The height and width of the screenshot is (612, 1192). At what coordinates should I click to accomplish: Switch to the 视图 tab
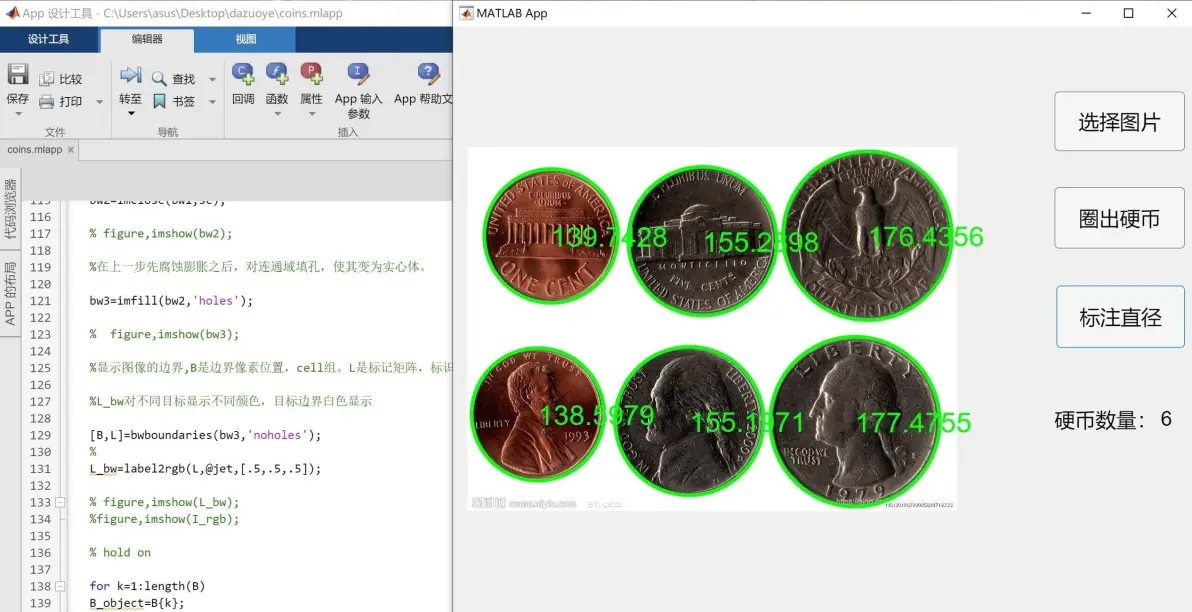[x=246, y=40]
